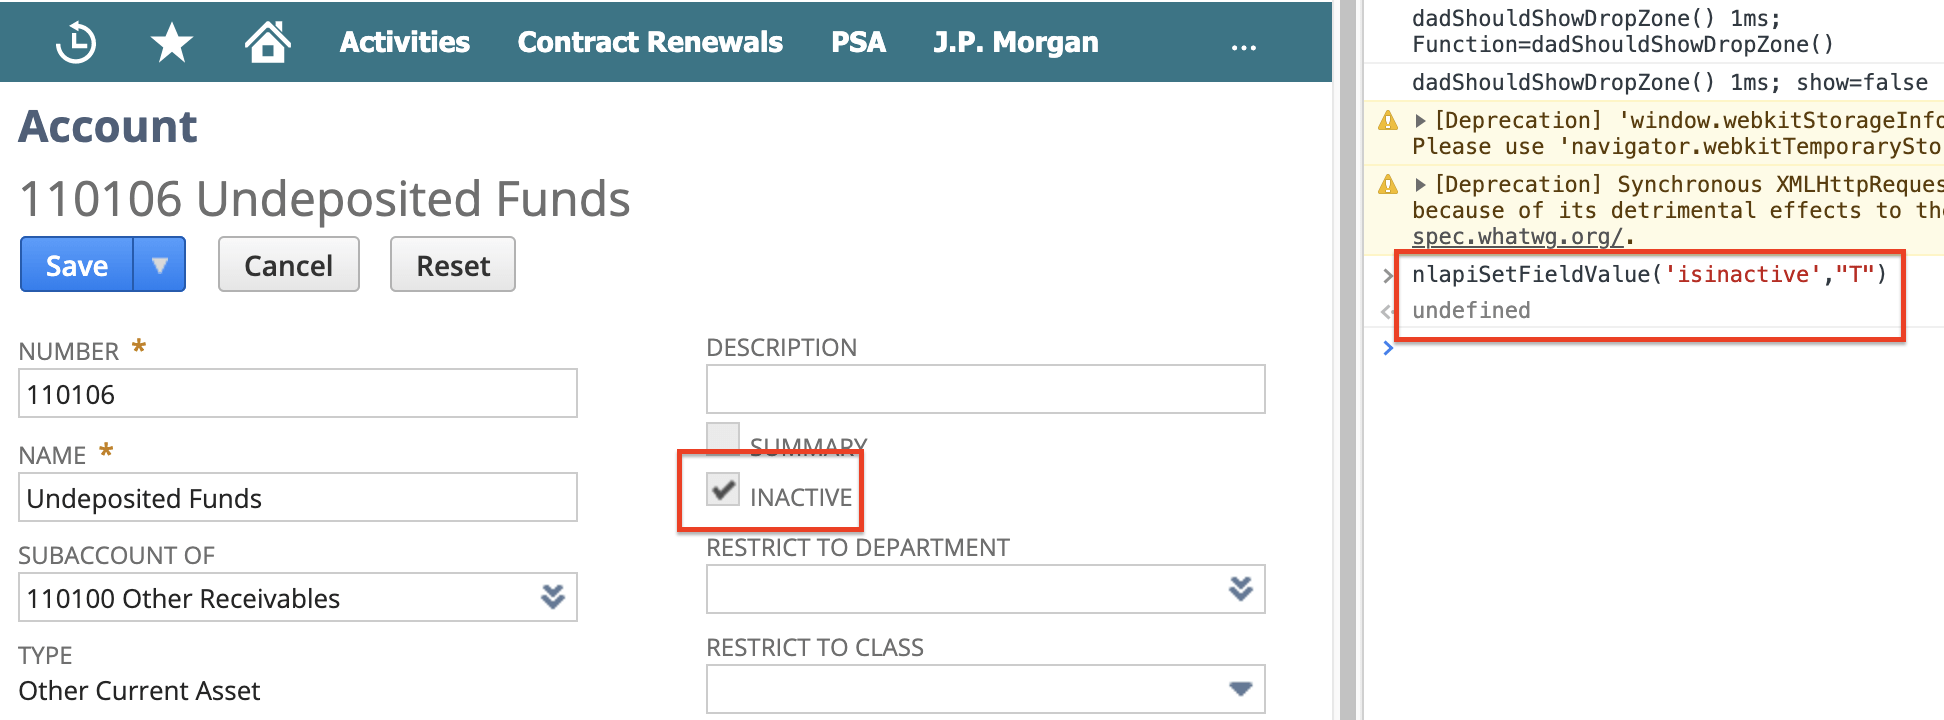
Task: Open the Save button dropdown arrow
Action: [x=160, y=264]
